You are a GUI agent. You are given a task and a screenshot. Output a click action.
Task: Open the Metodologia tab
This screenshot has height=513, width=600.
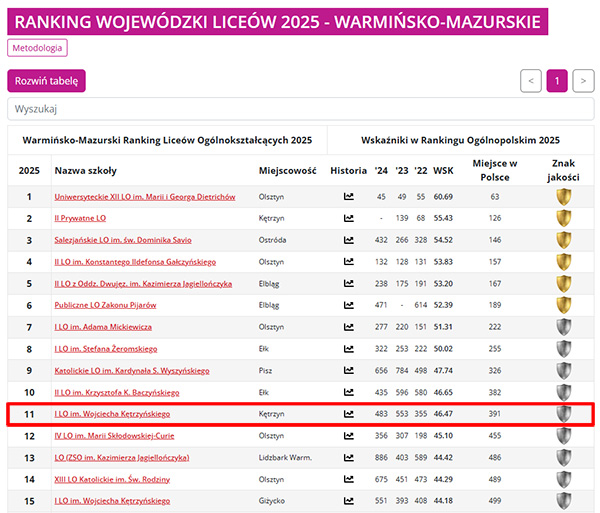coord(38,47)
